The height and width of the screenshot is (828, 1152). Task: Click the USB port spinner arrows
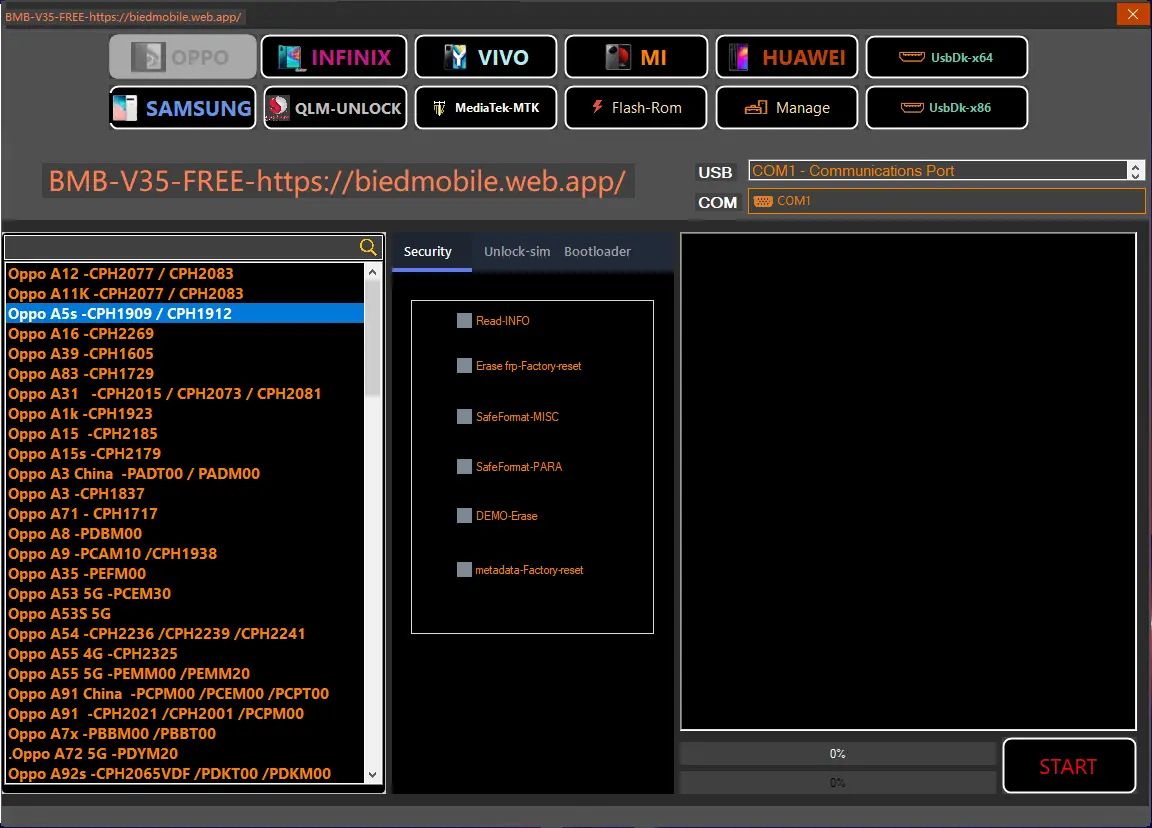tap(1136, 170)
